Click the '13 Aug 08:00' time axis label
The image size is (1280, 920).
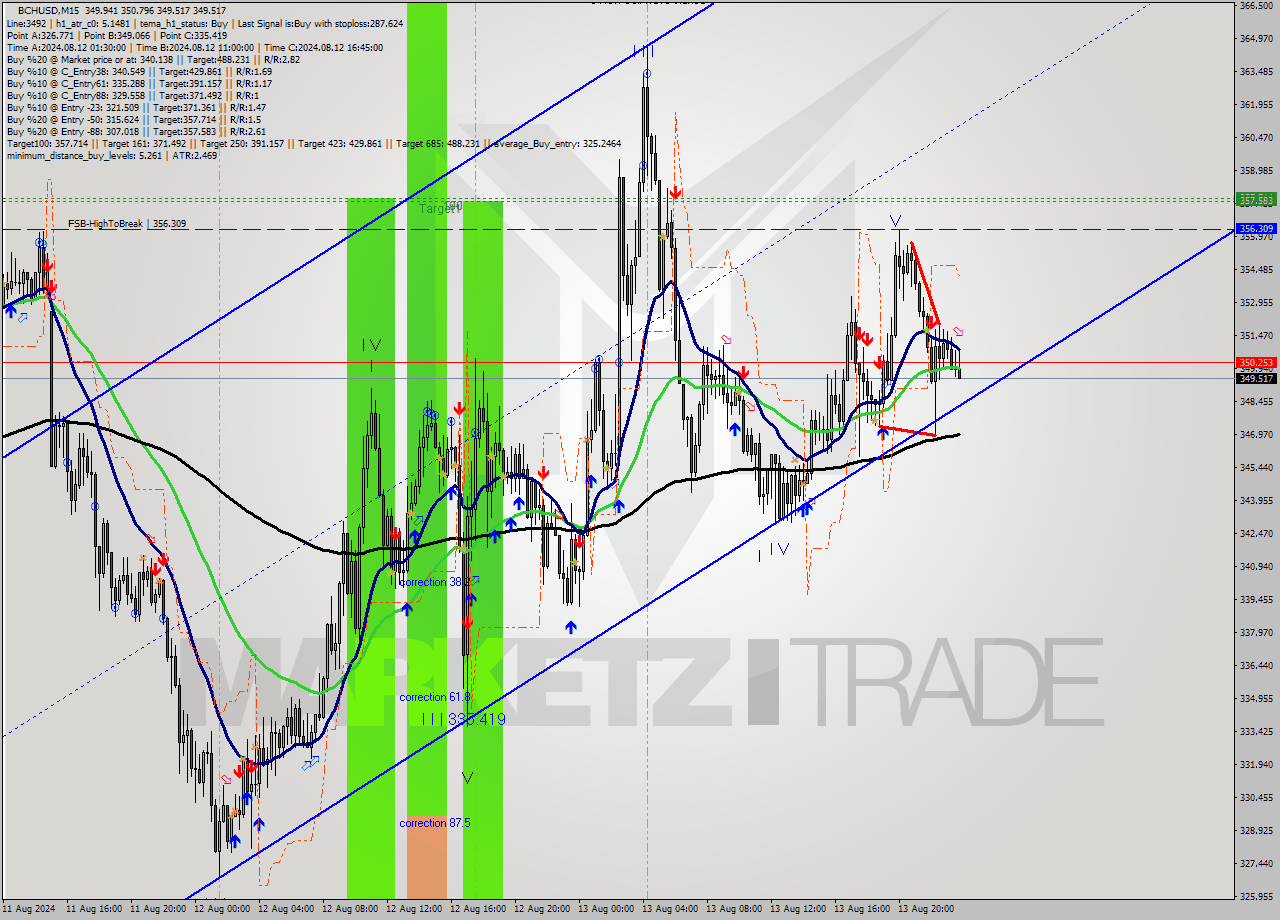tap(734, 909)
